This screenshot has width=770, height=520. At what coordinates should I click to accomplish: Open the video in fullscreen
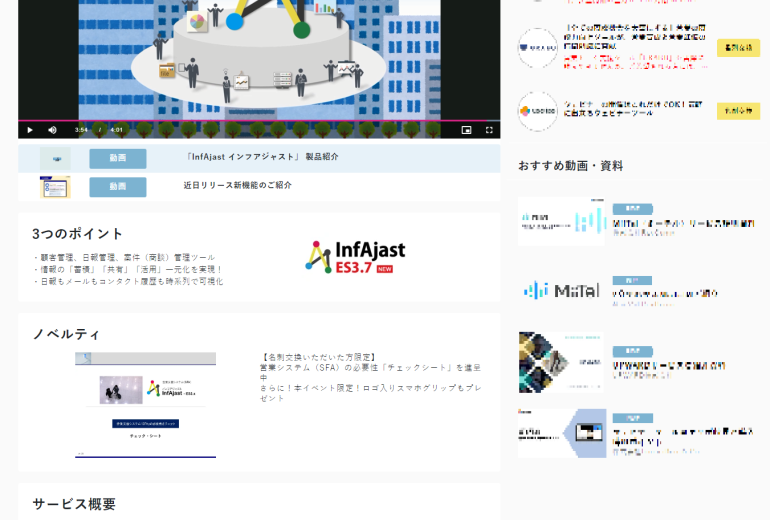coord(489,130)
